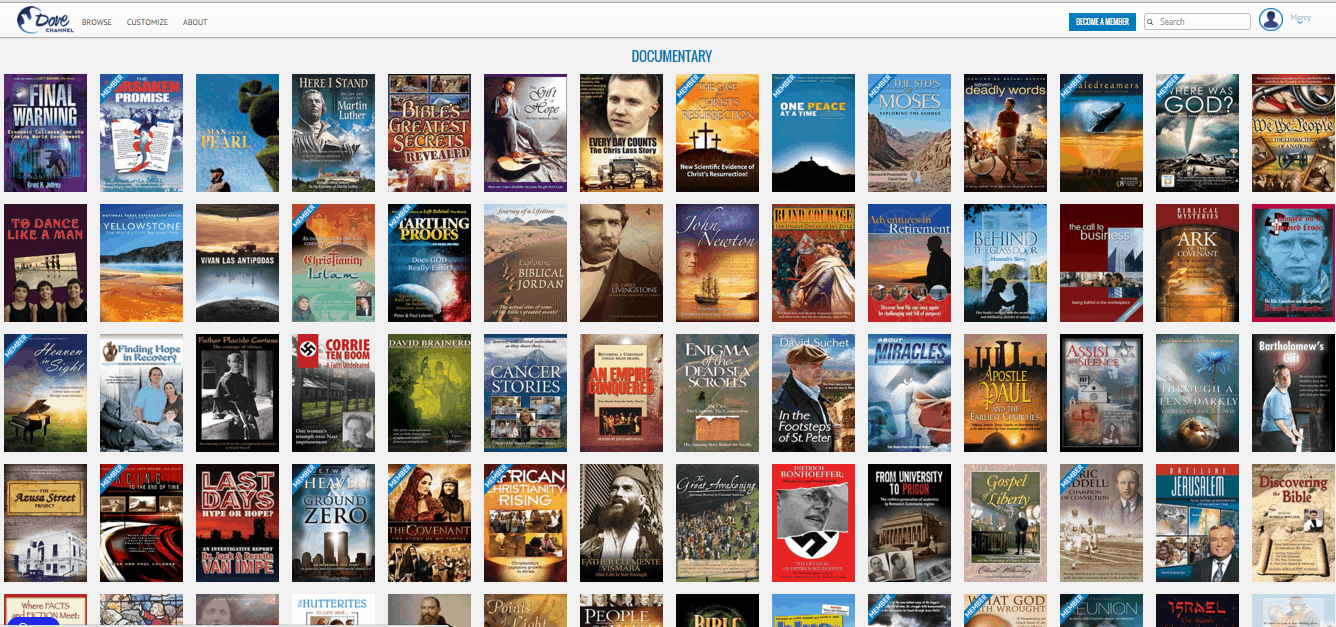Screen dimensions: 1336x627
Task: Select Here I Stand Martin Luther poster
Action: tap(333, 133)
